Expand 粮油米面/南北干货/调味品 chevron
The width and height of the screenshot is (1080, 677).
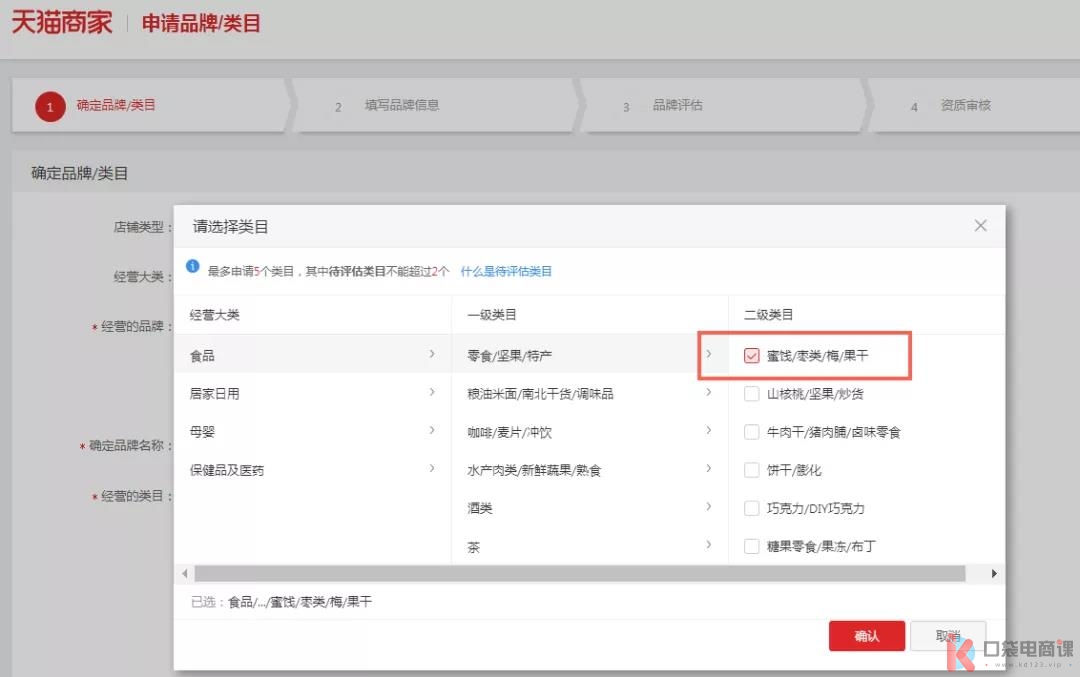pyautogui.click(x=709, y=392)
